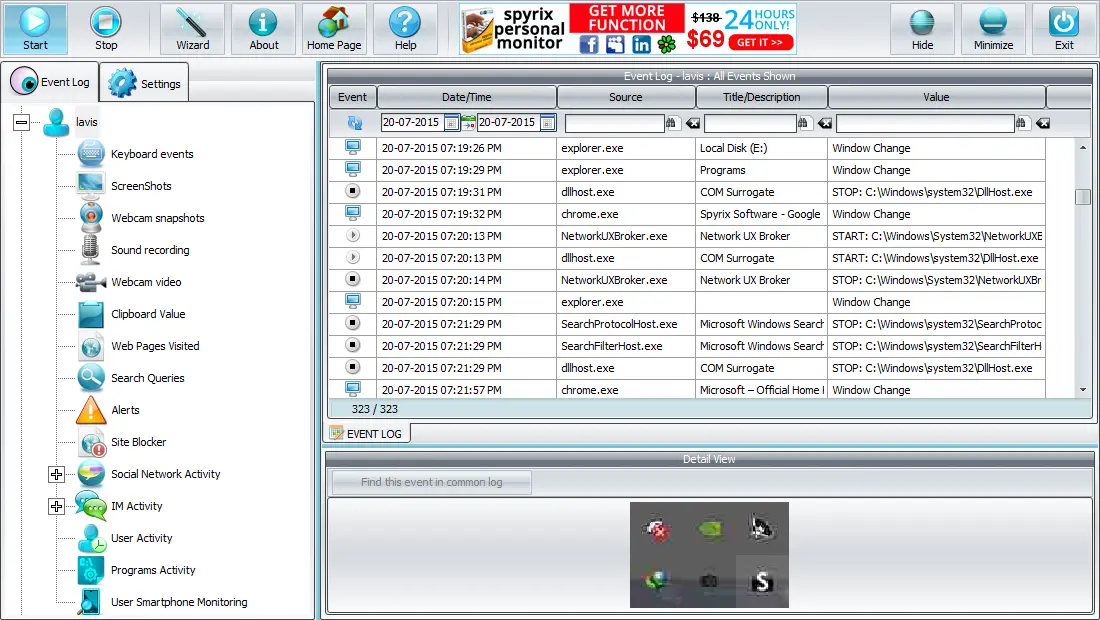Screen dimensions: 1100x620
Task: Clear the Title/Description filter
Action: coord(825,123)
